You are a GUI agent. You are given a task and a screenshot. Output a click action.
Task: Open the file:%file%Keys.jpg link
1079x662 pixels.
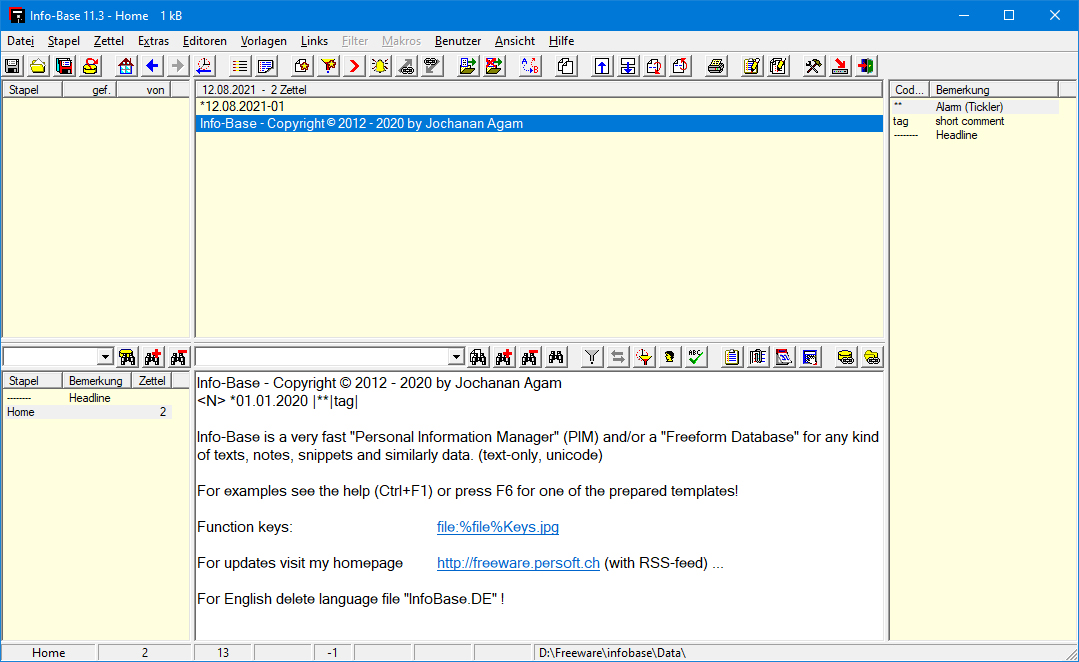pos(498,527)
